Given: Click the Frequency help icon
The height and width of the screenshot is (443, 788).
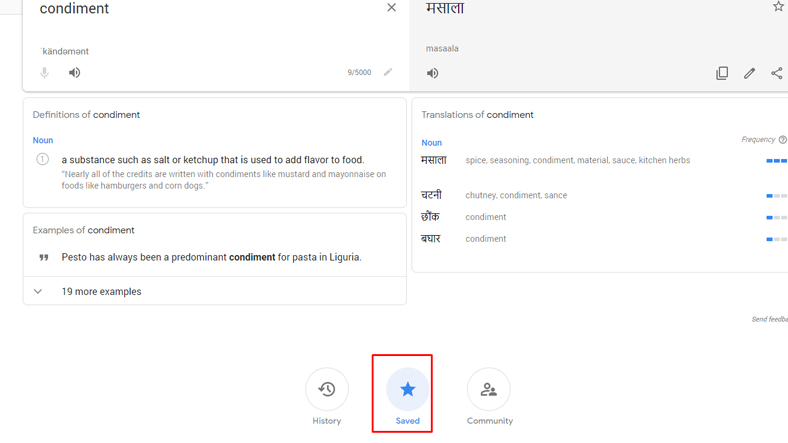Looking at the screenshot, I should (x=782, y=140).
